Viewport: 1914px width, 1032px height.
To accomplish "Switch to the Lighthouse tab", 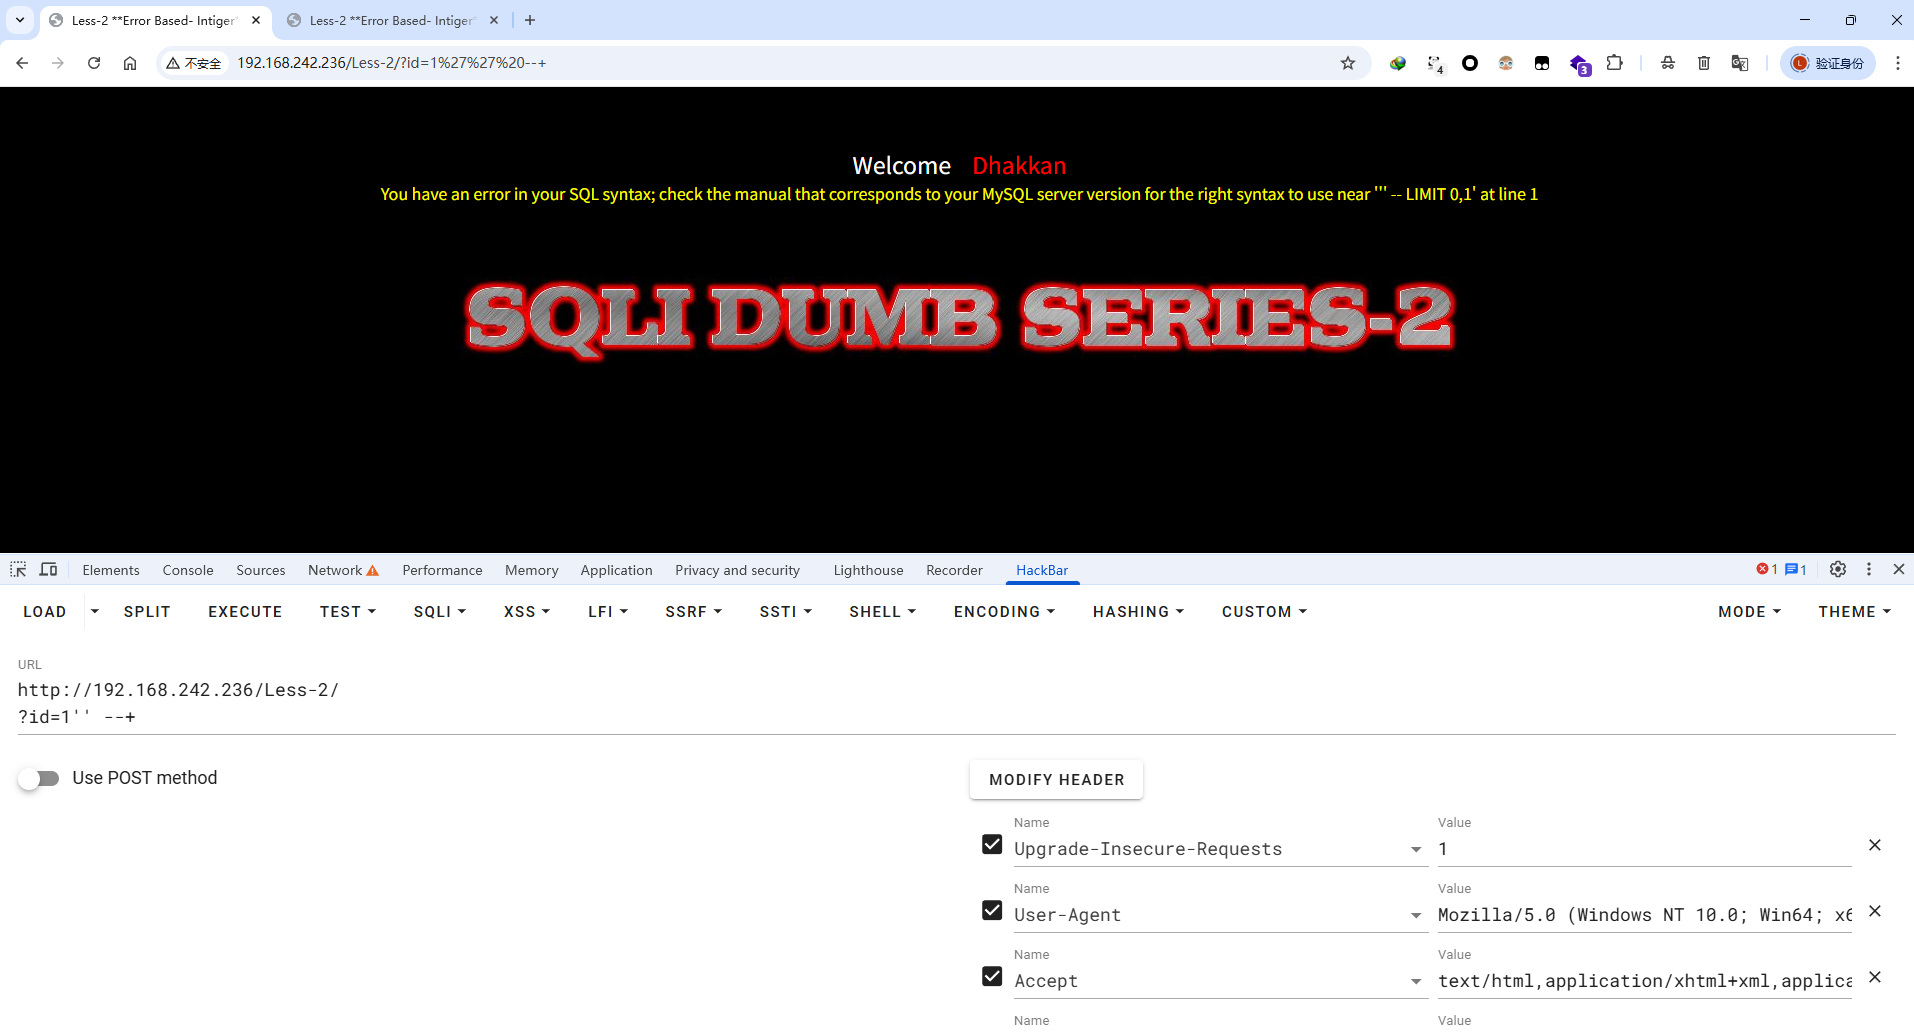I will (x=868, y=570).
